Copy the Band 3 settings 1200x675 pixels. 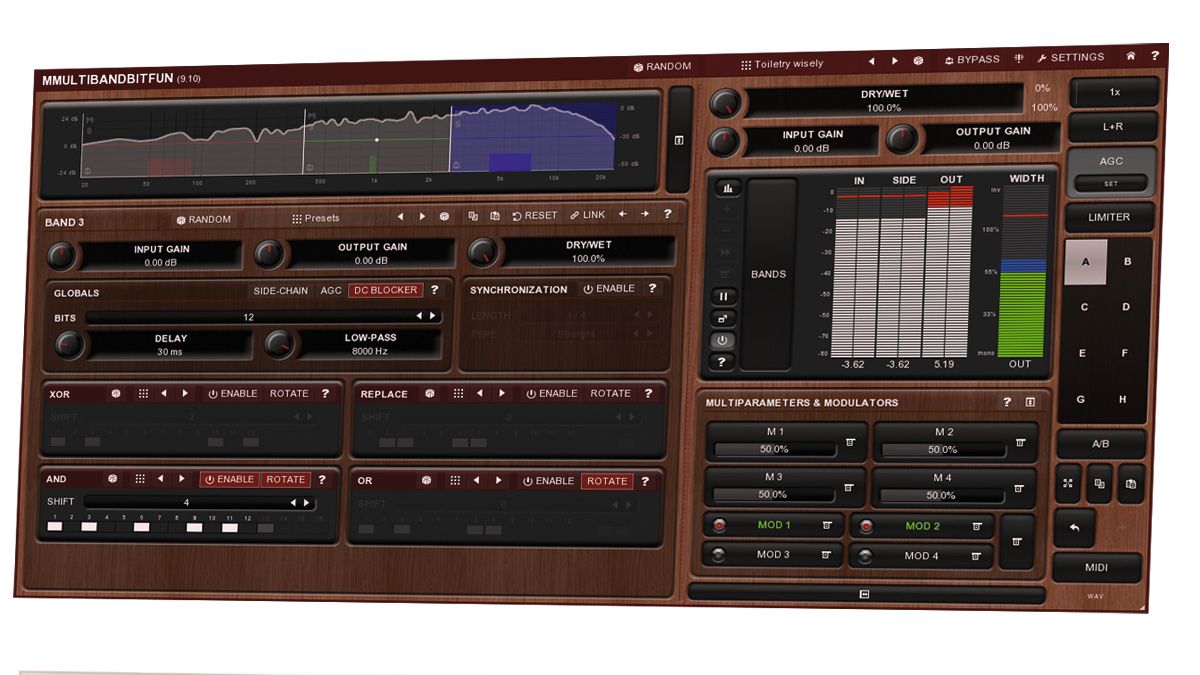point(475,215)
